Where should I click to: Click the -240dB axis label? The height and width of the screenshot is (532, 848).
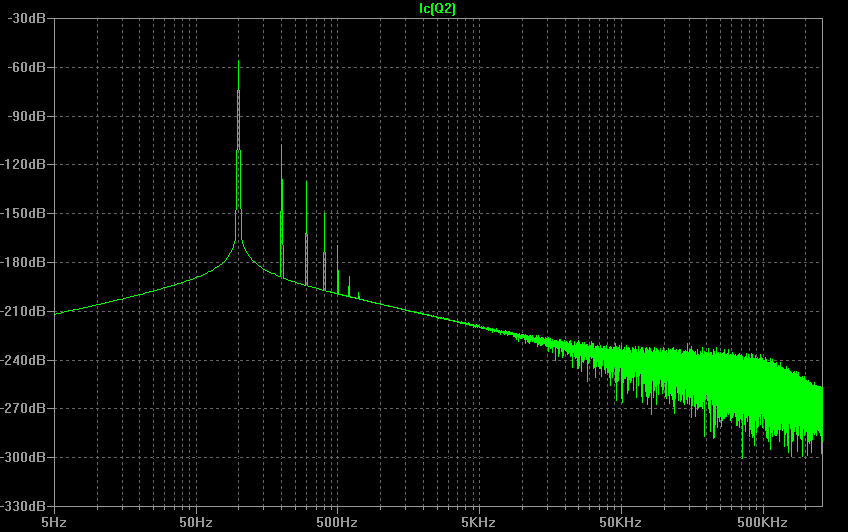[x=23, y=360]
